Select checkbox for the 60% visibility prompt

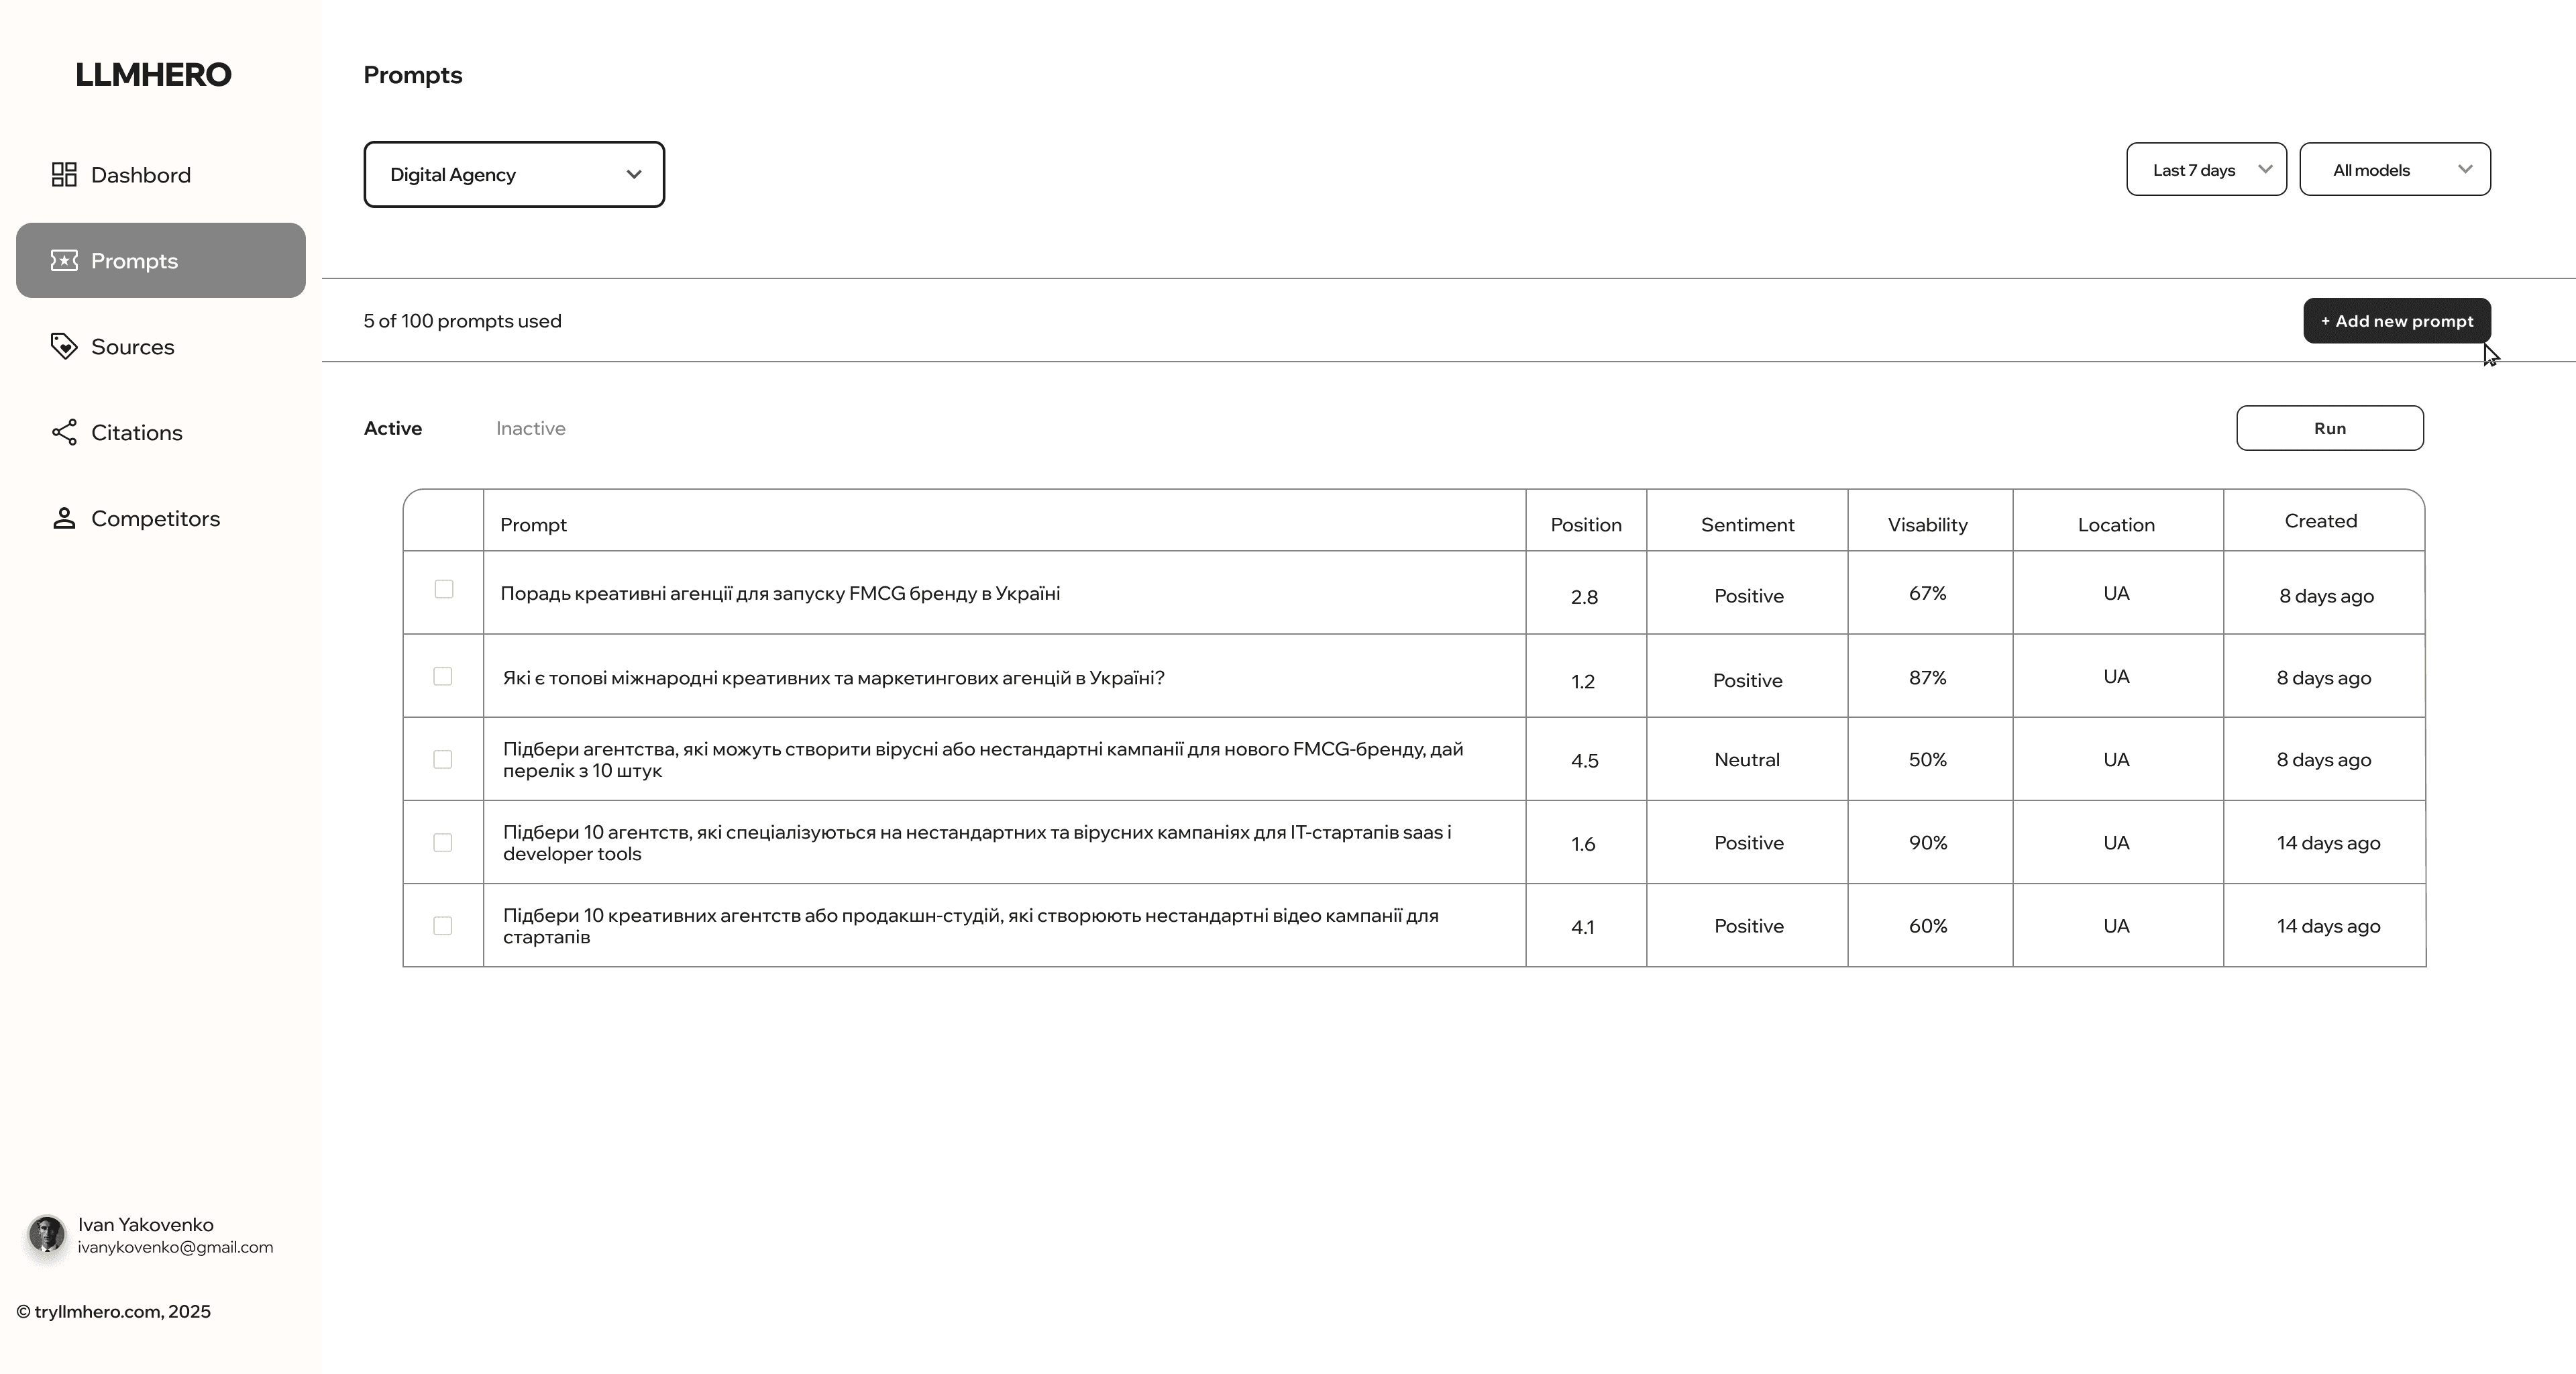(443, 925)
